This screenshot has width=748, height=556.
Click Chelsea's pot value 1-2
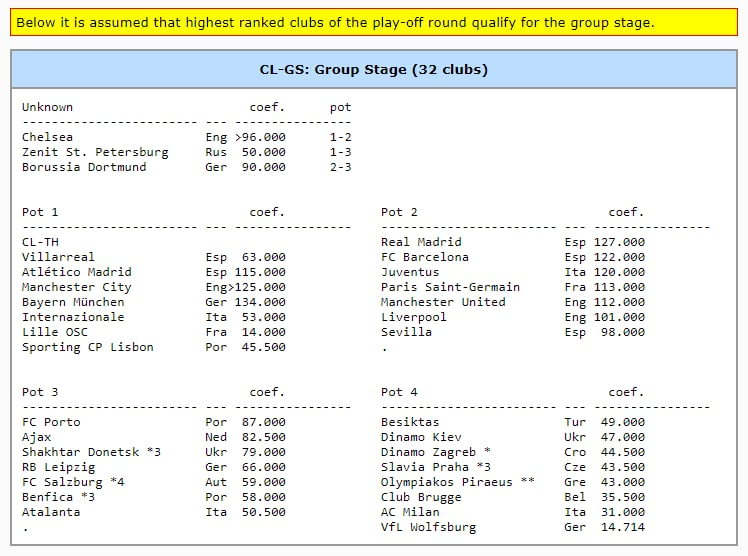coord(341,137)
